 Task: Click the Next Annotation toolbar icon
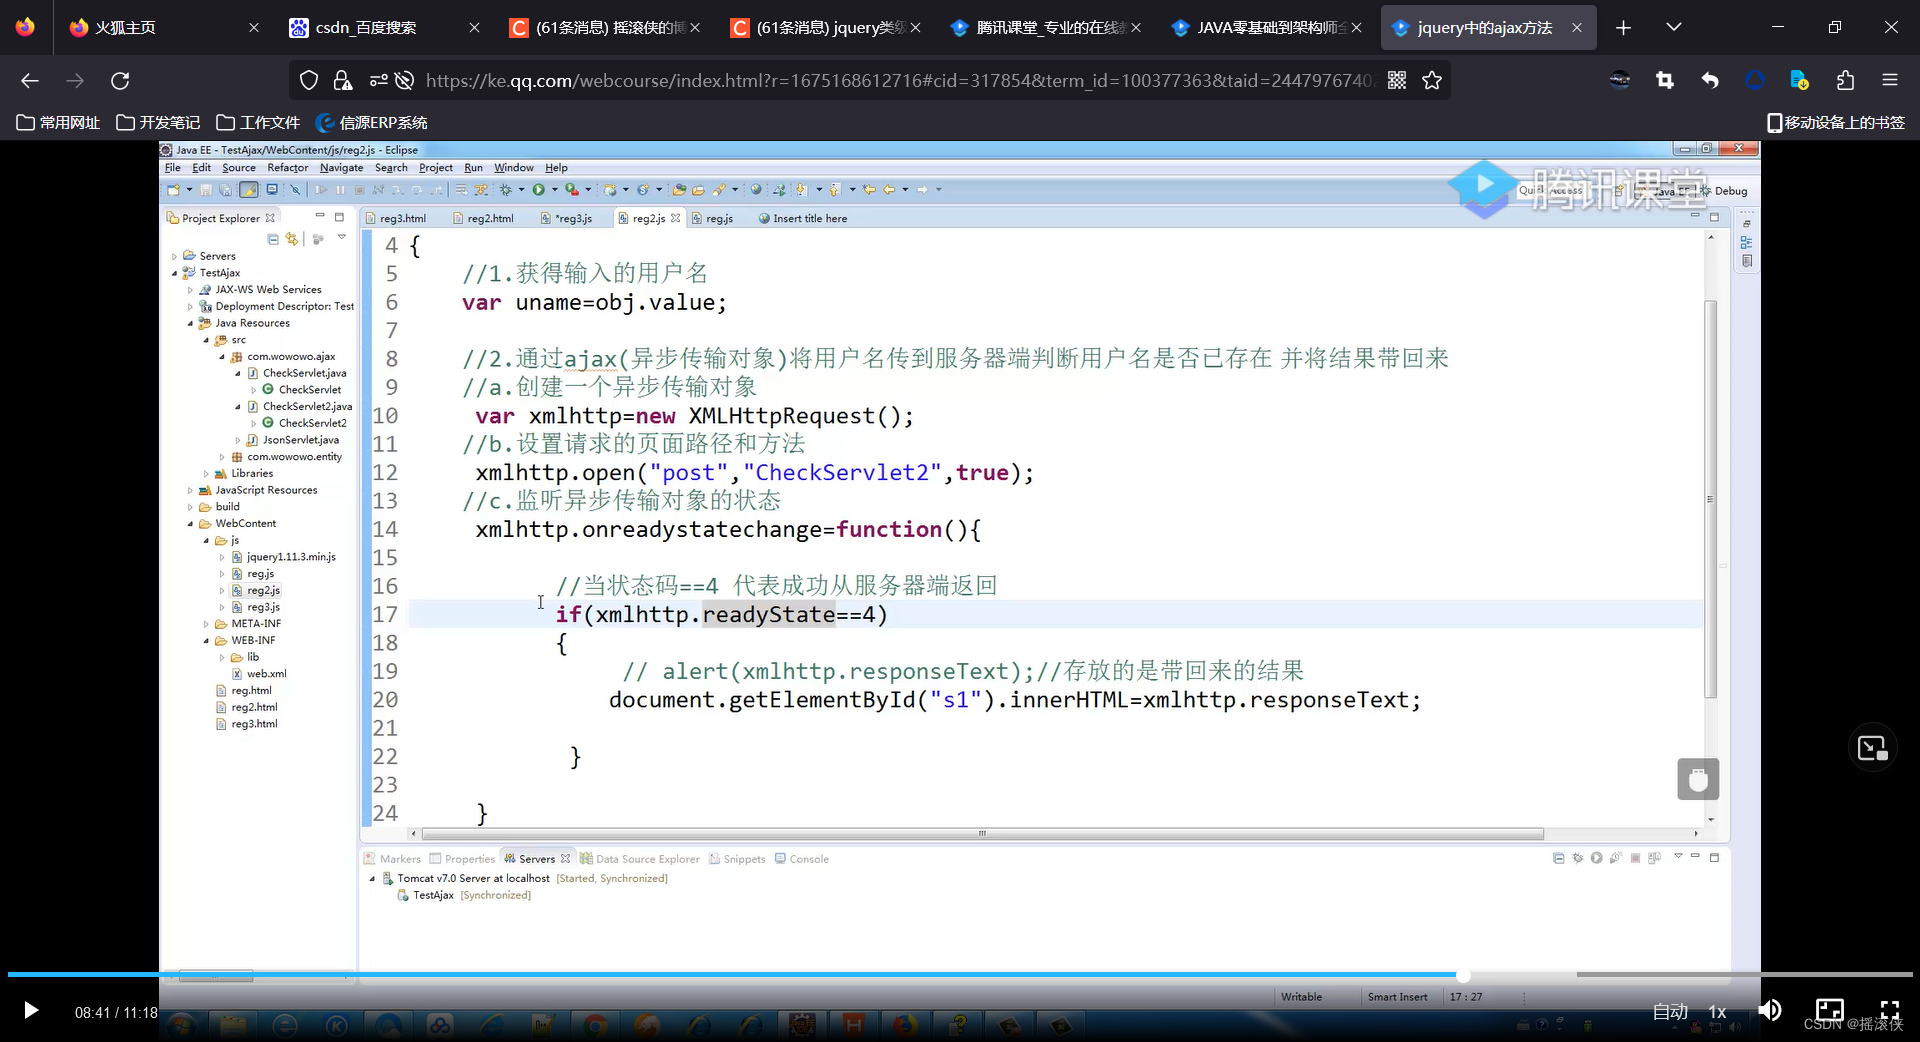click(x=801, y=190)
